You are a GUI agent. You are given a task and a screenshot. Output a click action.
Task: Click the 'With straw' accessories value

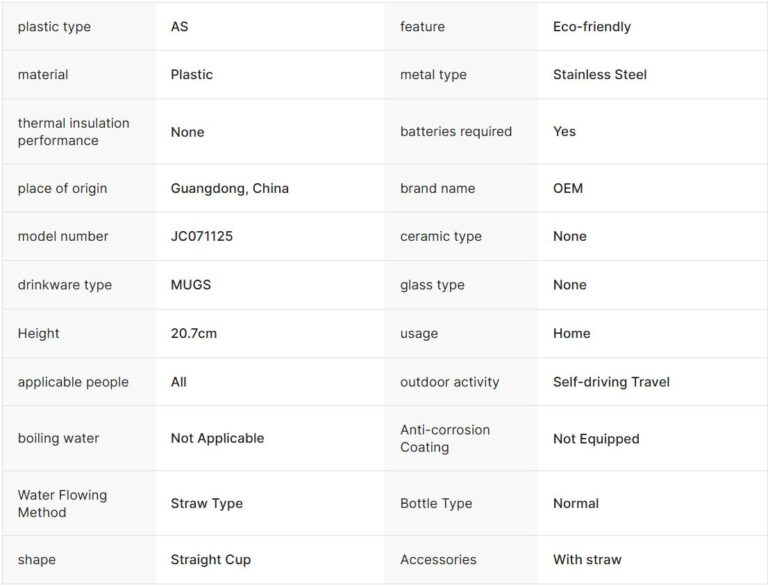[589, 560]
